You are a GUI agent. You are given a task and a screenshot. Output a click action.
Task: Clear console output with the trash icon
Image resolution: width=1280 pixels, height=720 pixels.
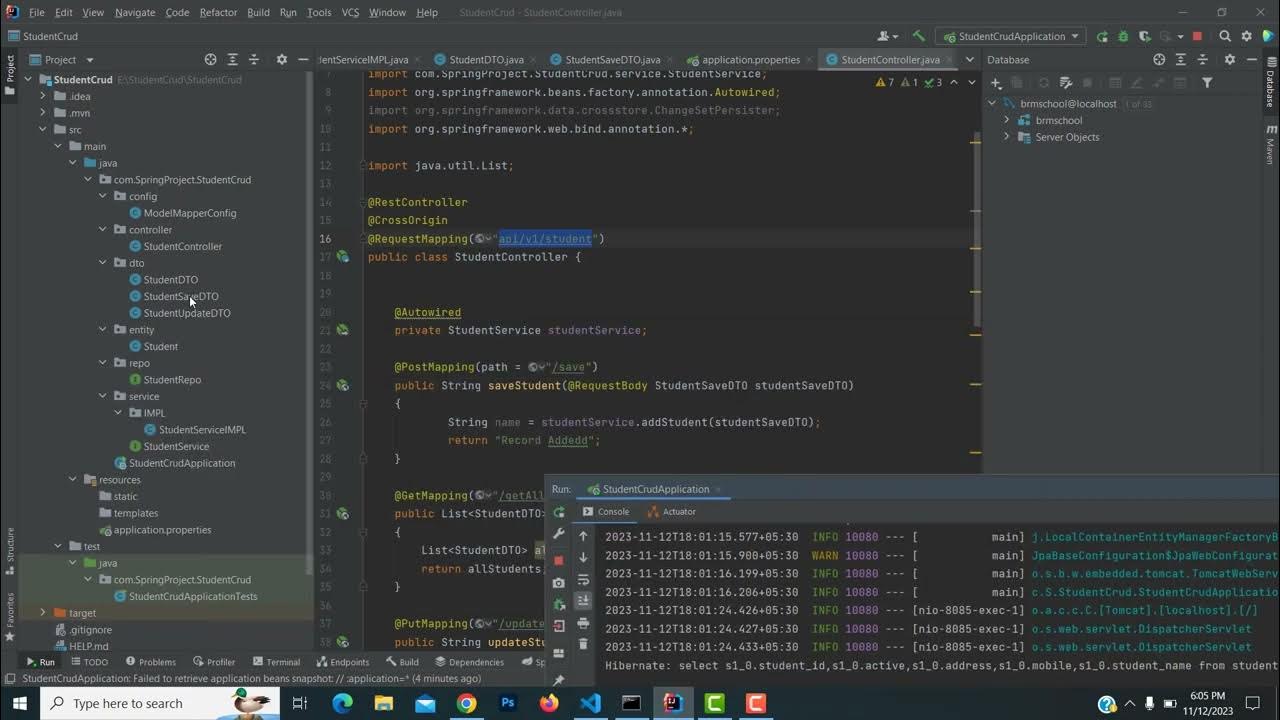[x=584, y=645]
